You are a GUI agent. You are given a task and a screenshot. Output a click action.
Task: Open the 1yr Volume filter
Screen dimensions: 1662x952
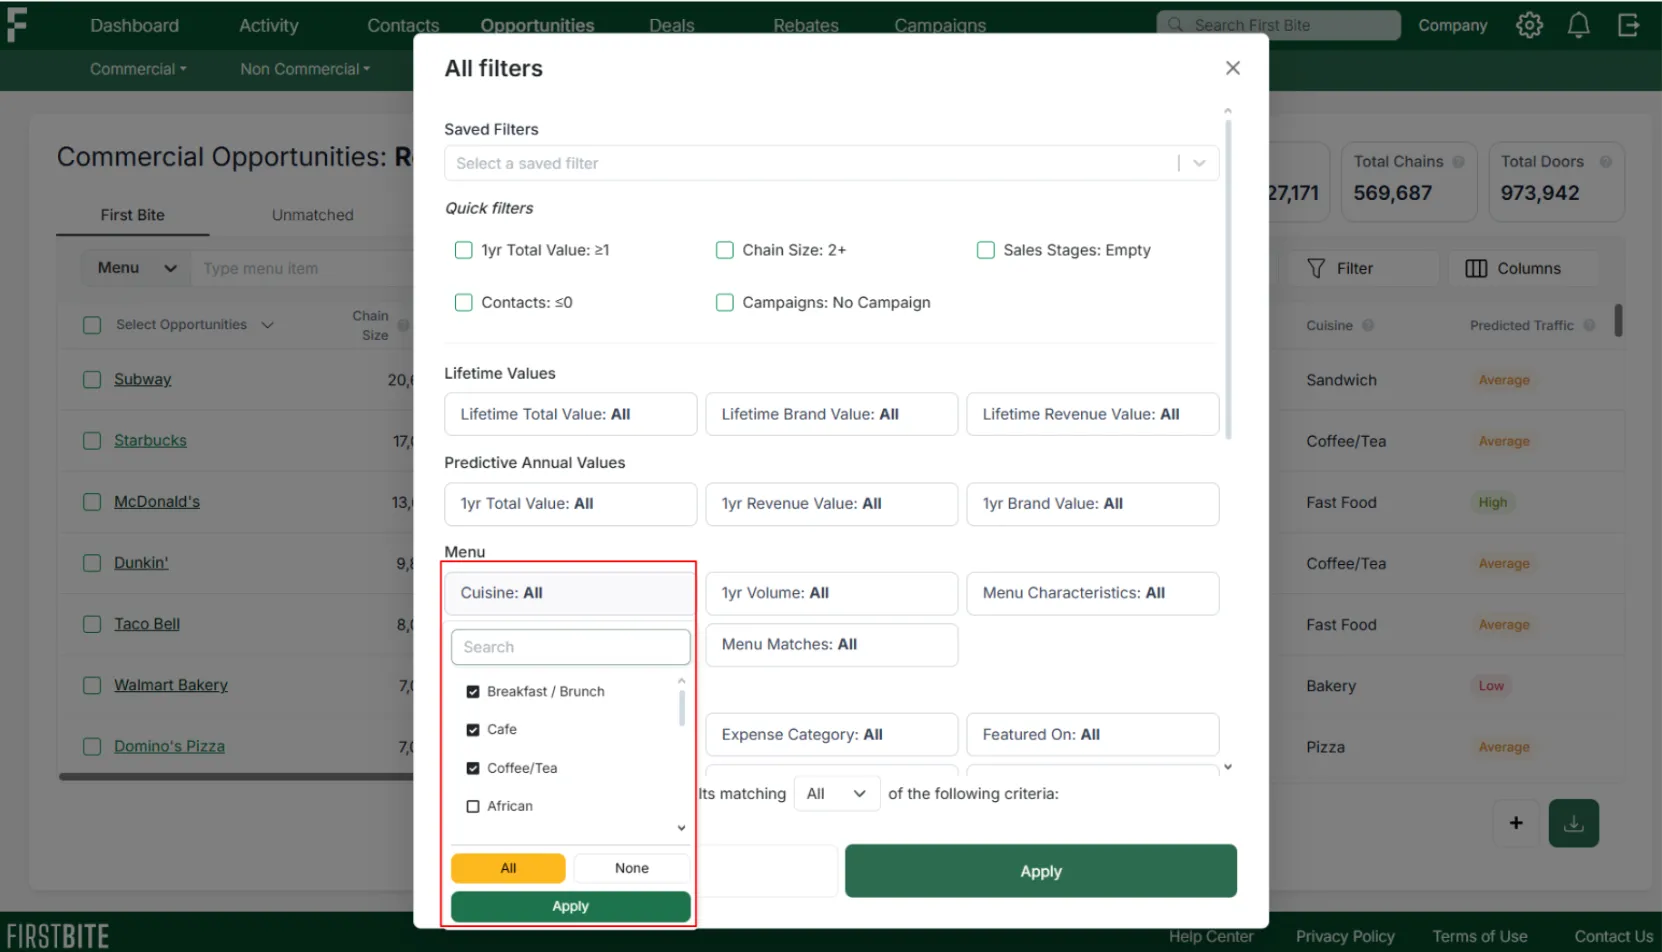831,593
